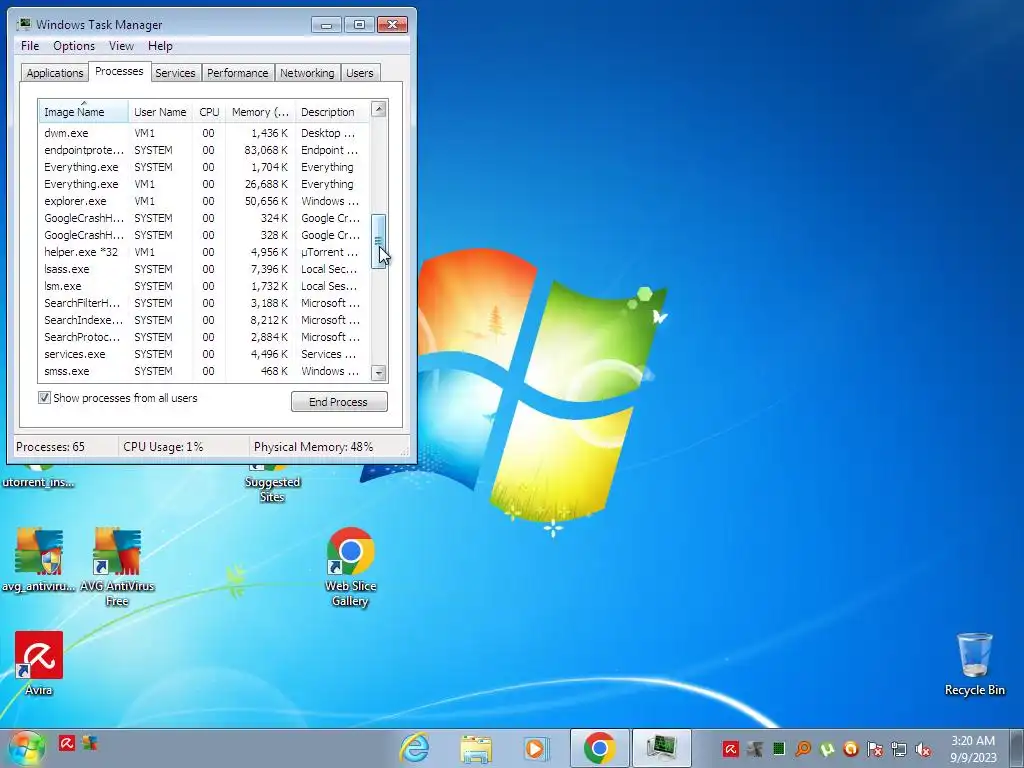Select GoogleCrashH... row using 324 K
The width and height of the screenshot is (1024, 768).
(204, 218)
